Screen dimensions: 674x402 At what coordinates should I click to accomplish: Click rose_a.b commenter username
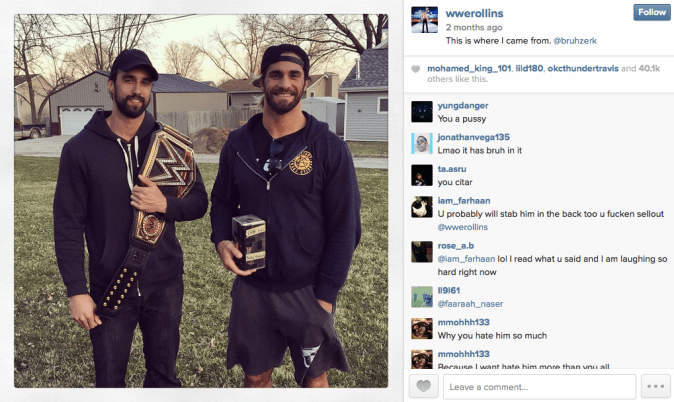456,246
